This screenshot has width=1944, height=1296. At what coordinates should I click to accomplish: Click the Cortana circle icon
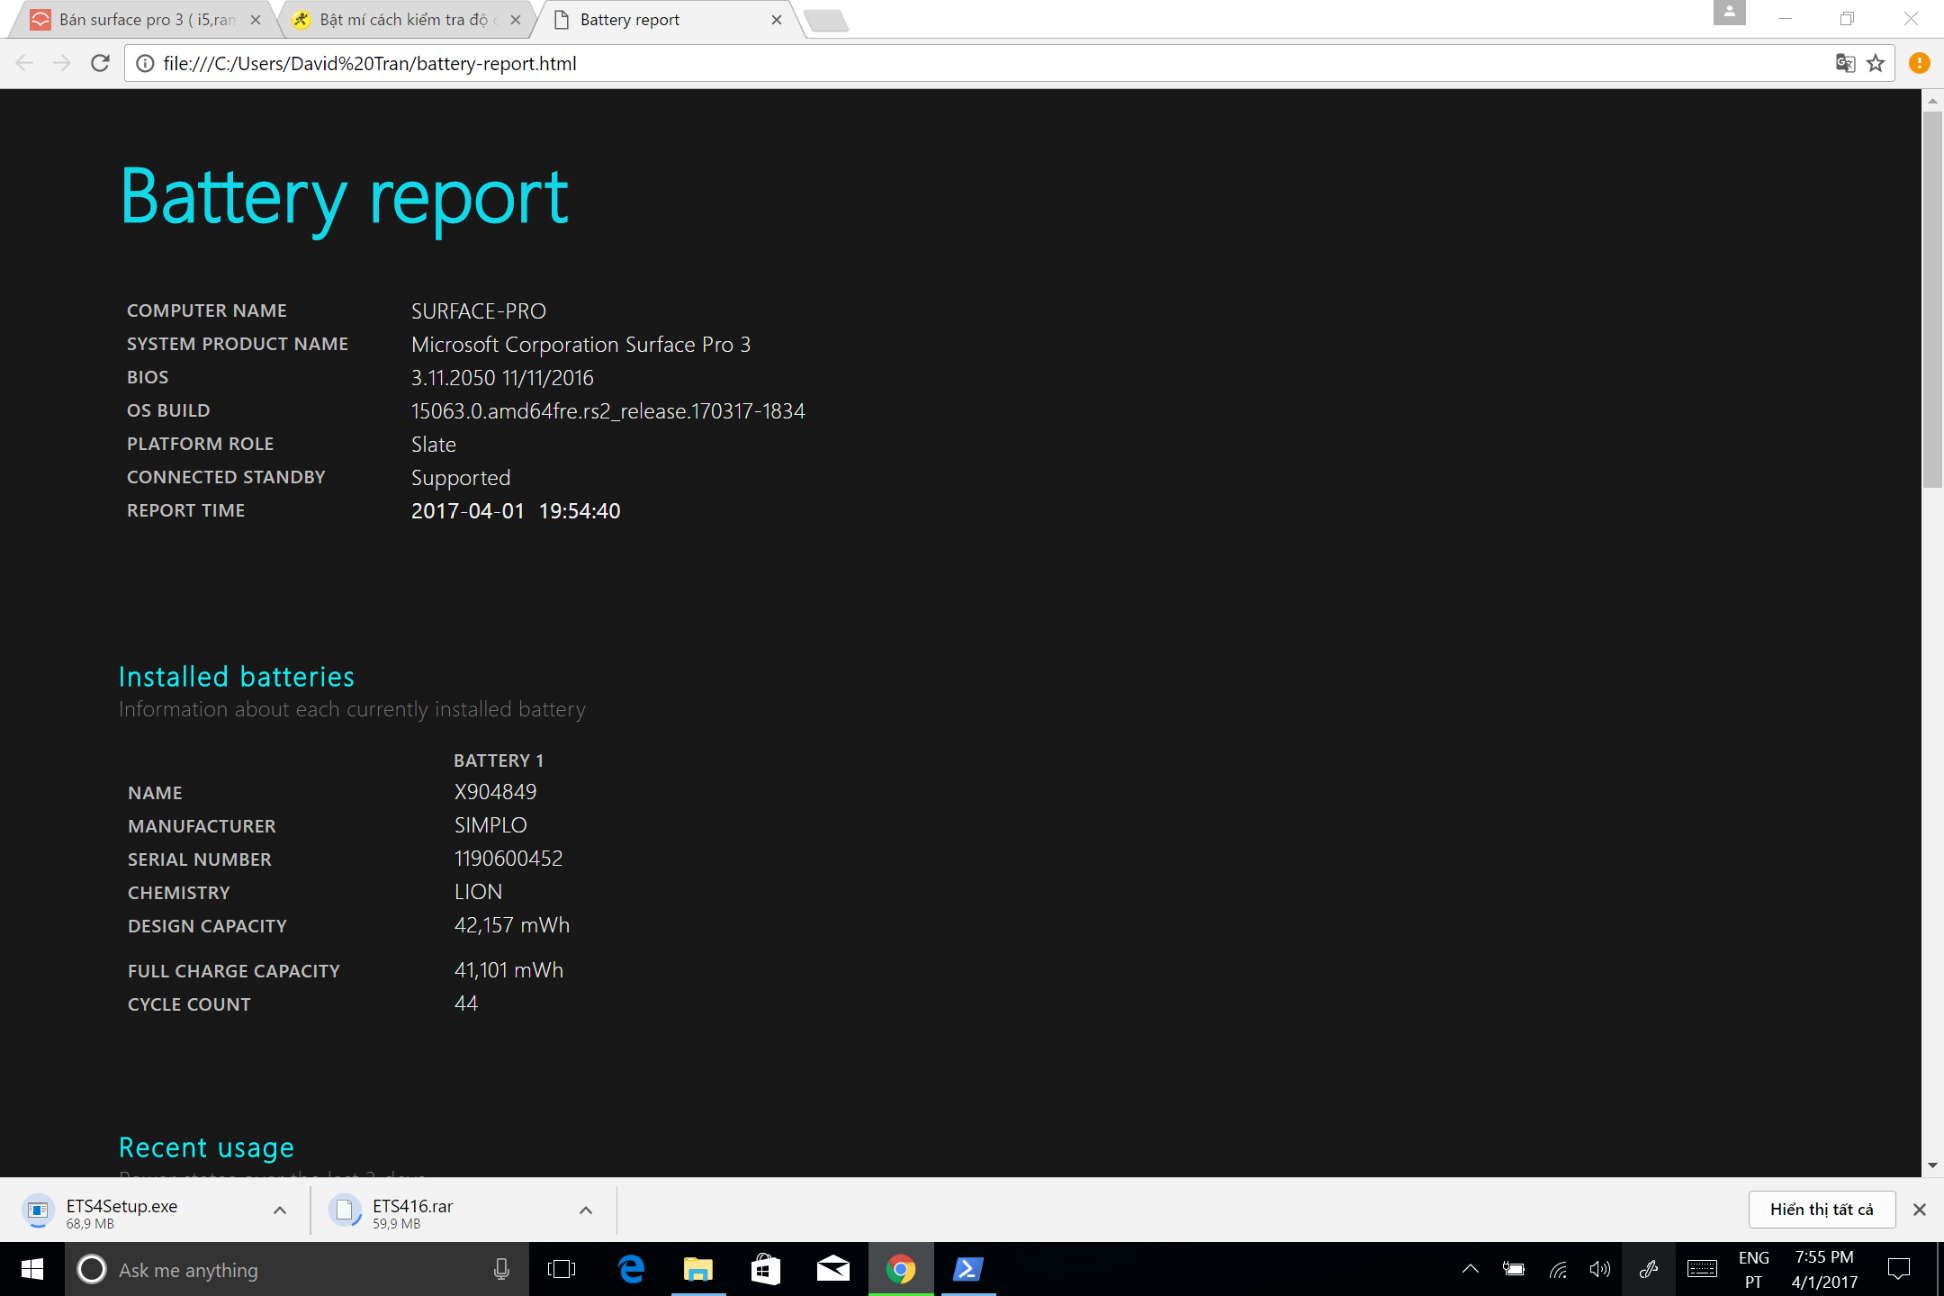[92, 1269]
